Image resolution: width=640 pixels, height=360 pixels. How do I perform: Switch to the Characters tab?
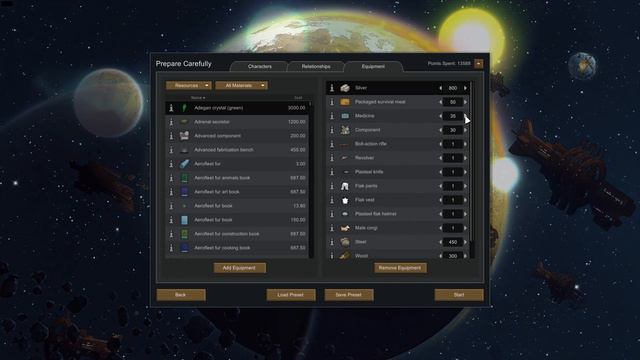260,66
